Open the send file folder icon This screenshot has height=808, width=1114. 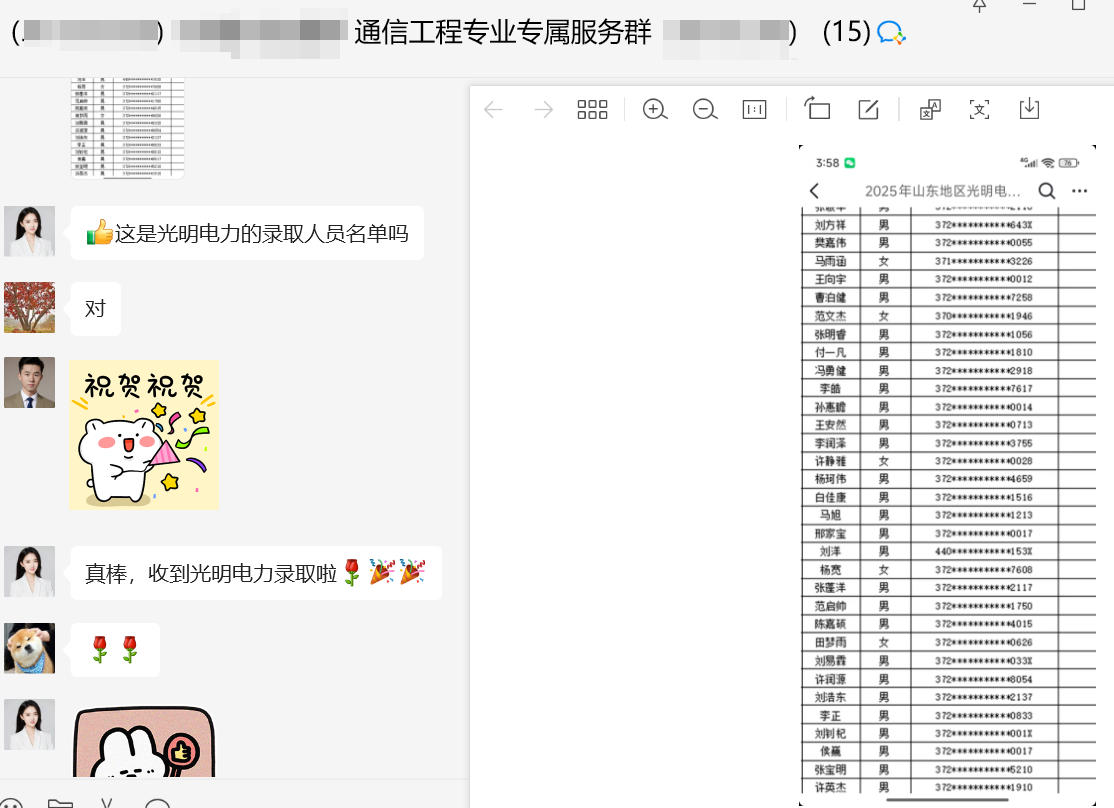pyautogui.click(x=60, y=803)
